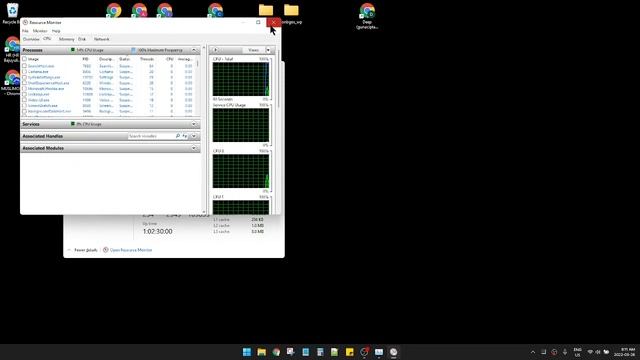Expand the Services section
This screenshot has width=640, height=360.
(x=194, y=124)
